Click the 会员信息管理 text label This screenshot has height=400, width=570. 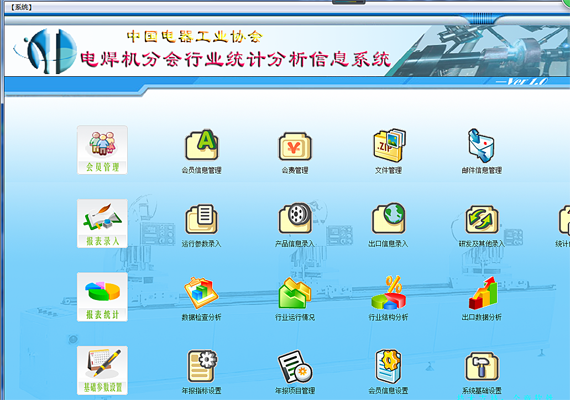(x=202, y=170)
